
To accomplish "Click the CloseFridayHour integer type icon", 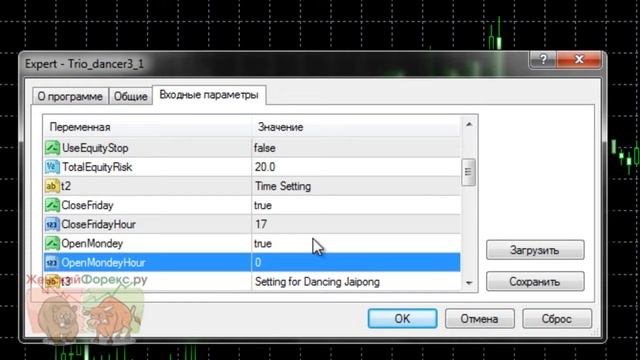I will pos(52,224).
